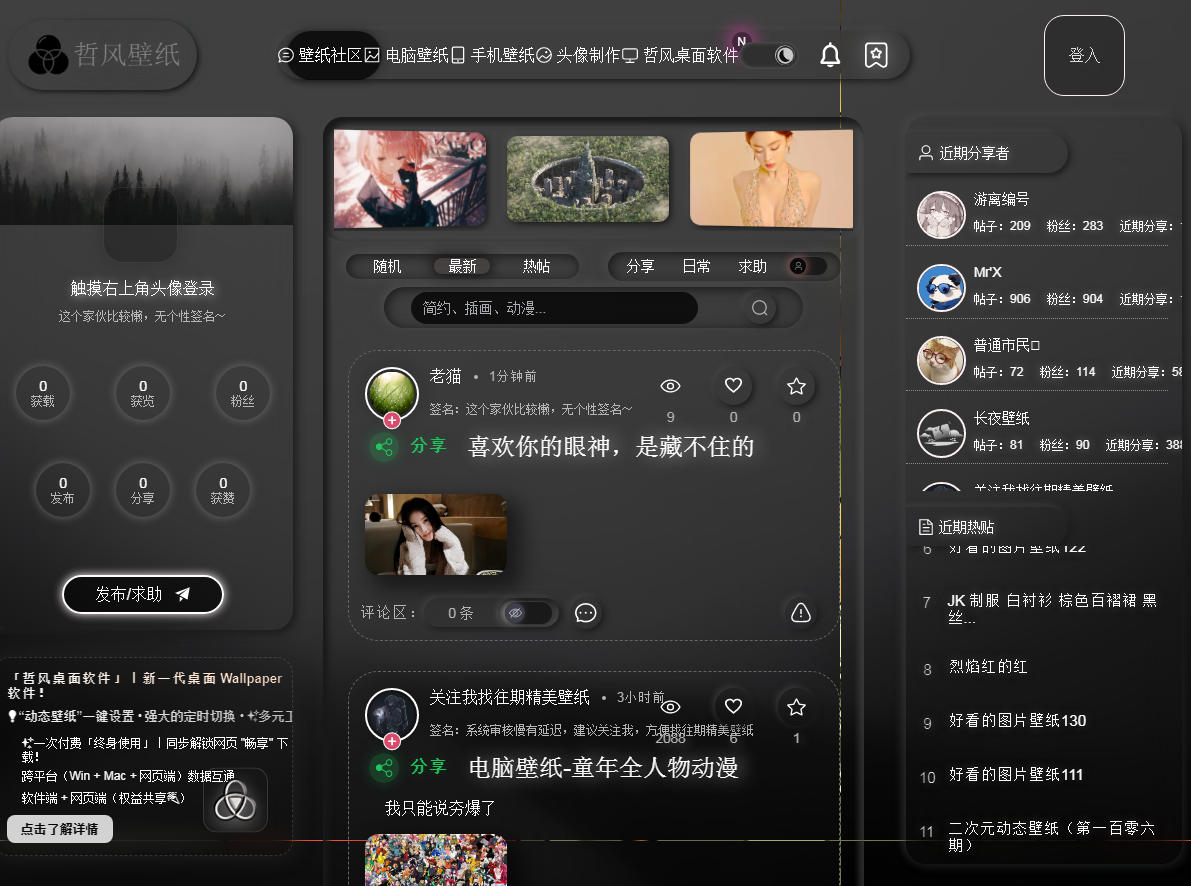
Task: Like 老猫's post with the heart icon
Action: pos(733,385)
